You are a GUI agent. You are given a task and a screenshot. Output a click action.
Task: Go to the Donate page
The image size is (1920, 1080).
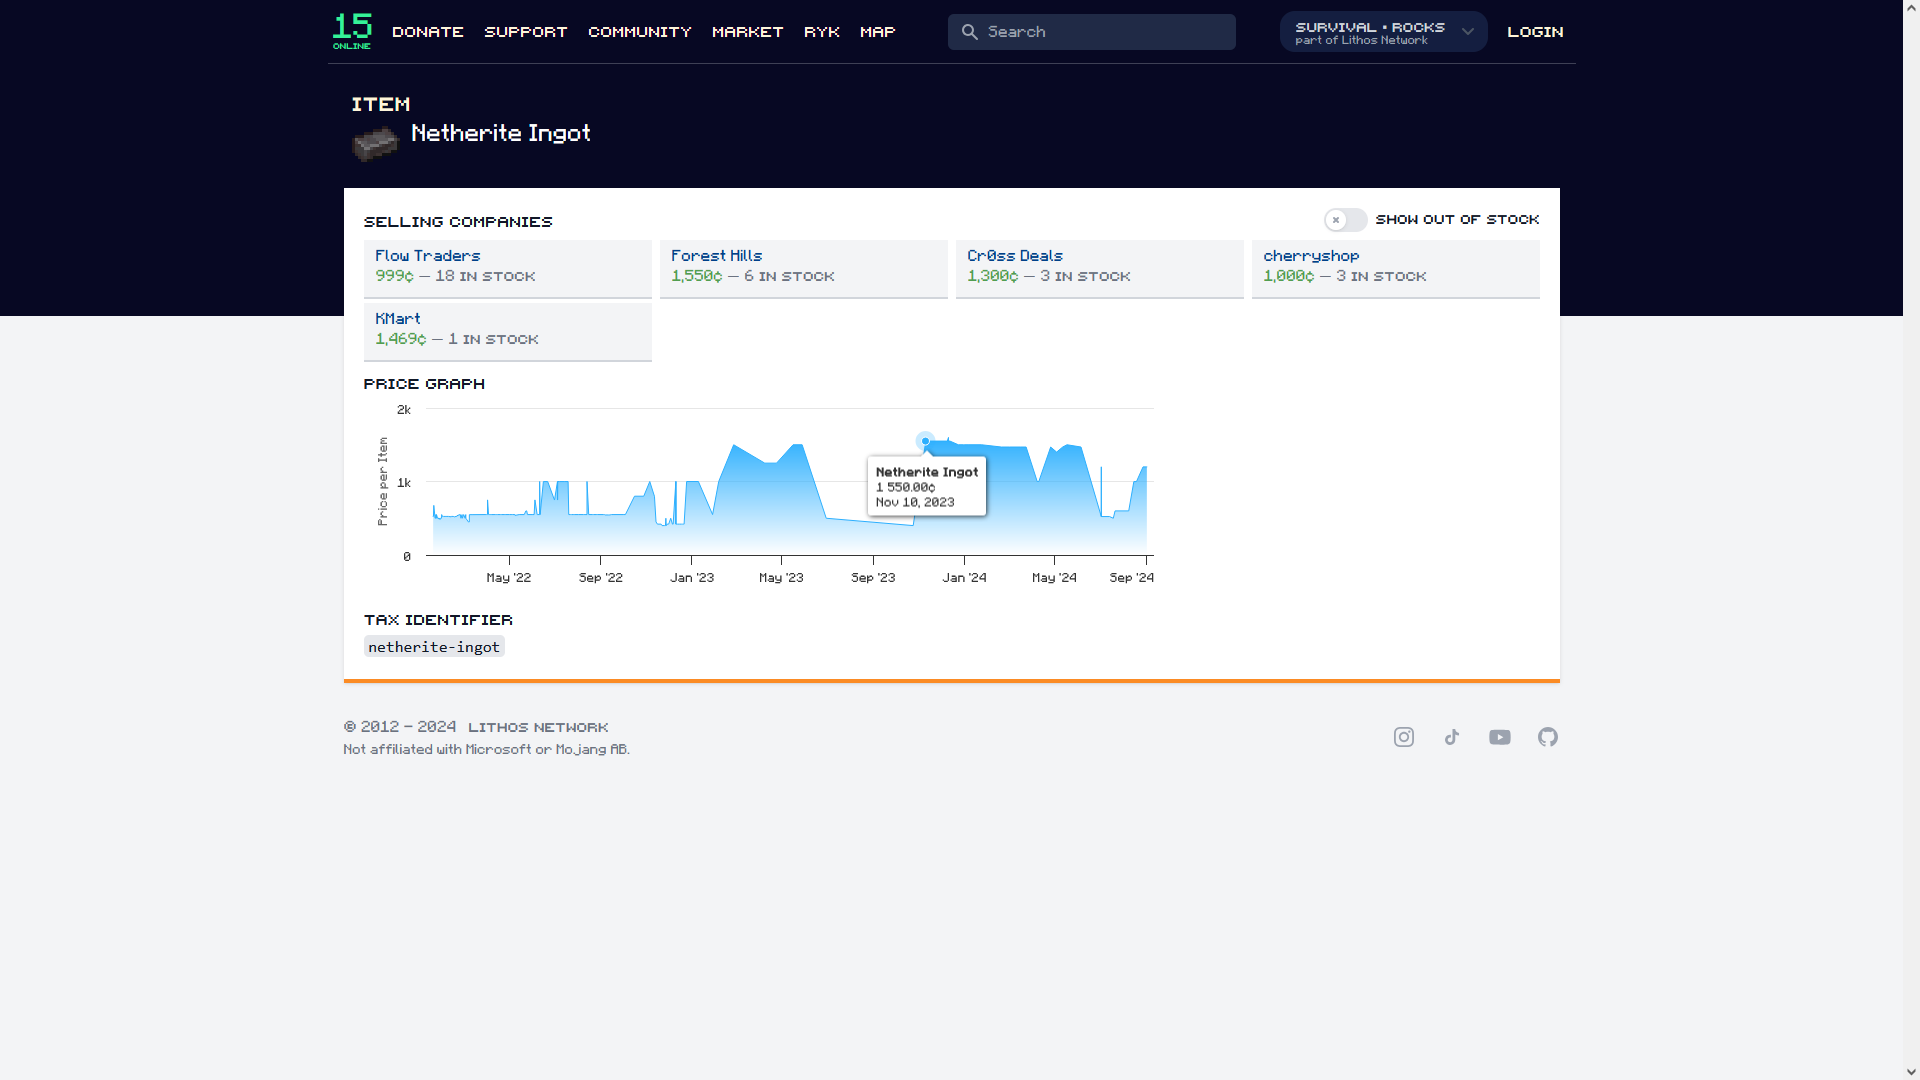tap(428, 32)
